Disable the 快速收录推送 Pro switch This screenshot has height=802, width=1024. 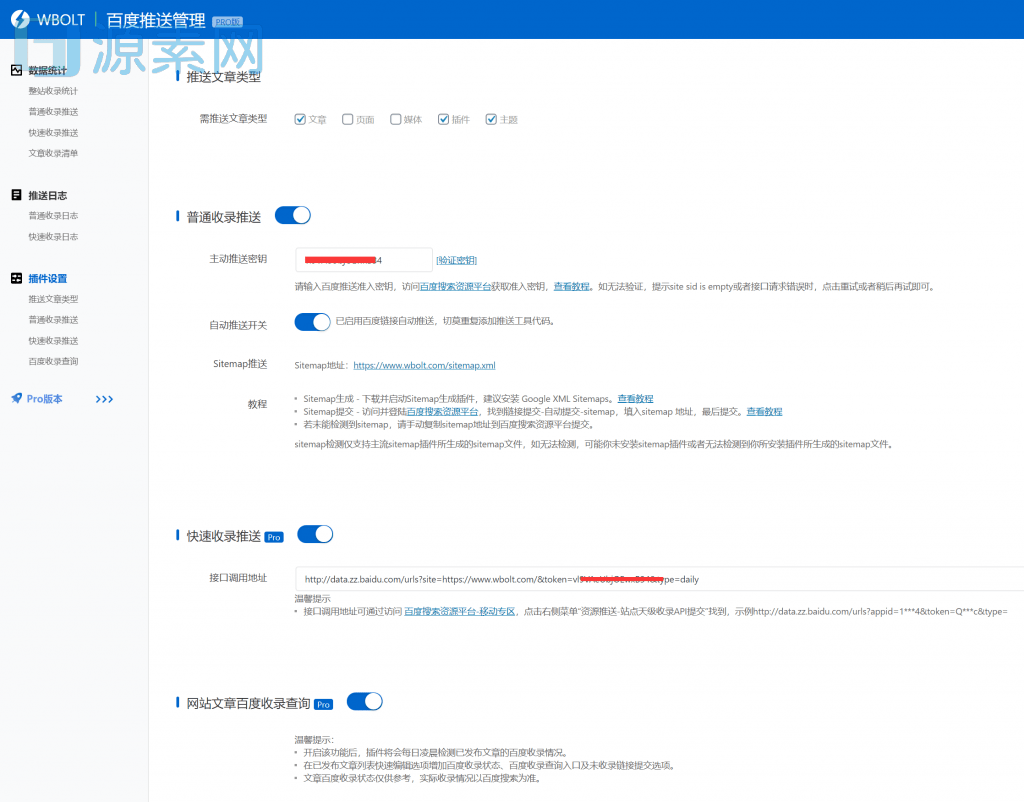click(315, 534)
